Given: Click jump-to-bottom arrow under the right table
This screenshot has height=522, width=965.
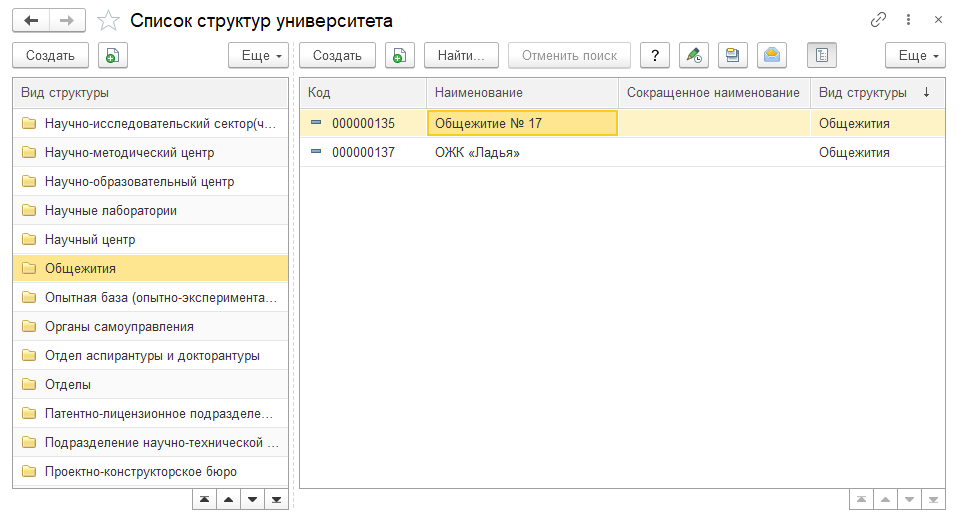Looking at the screenshot, I should [x=934, y=499].
